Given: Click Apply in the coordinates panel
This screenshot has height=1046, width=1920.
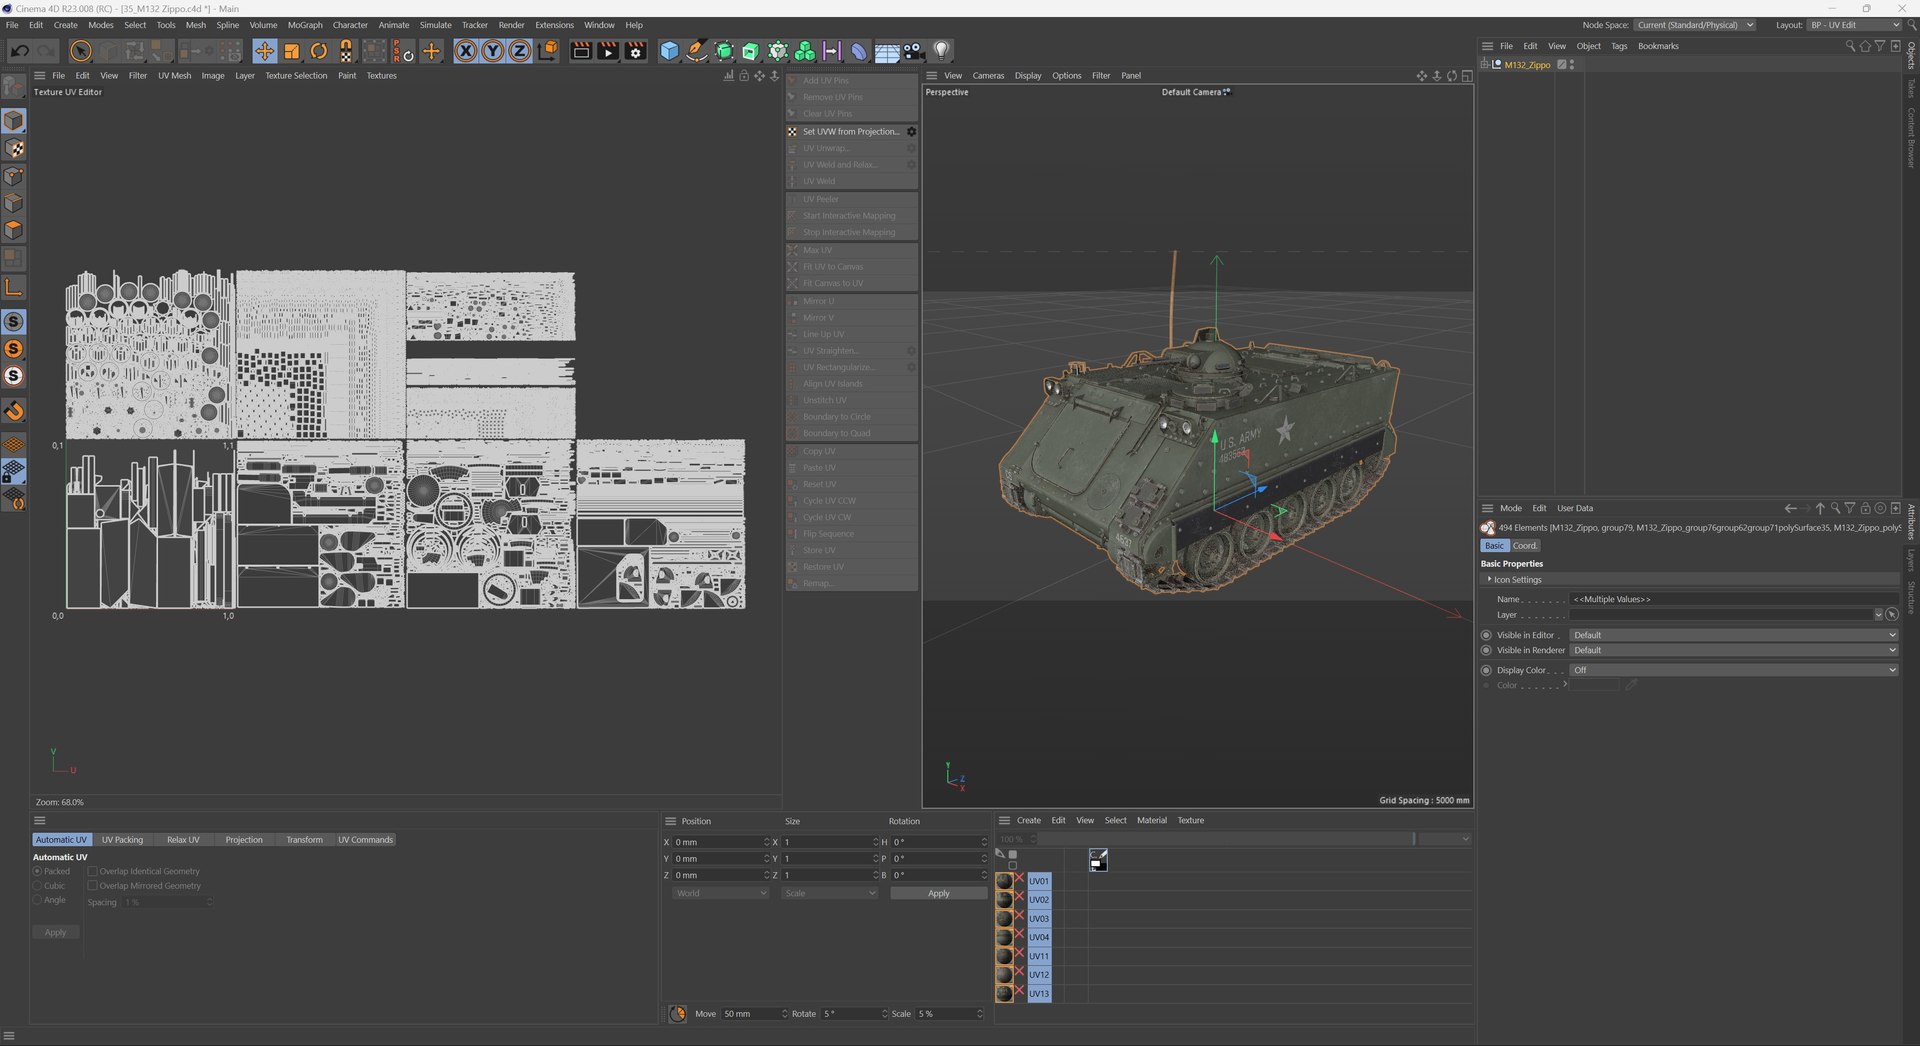Looking at the screenshot, I should [x=938, y=894].
